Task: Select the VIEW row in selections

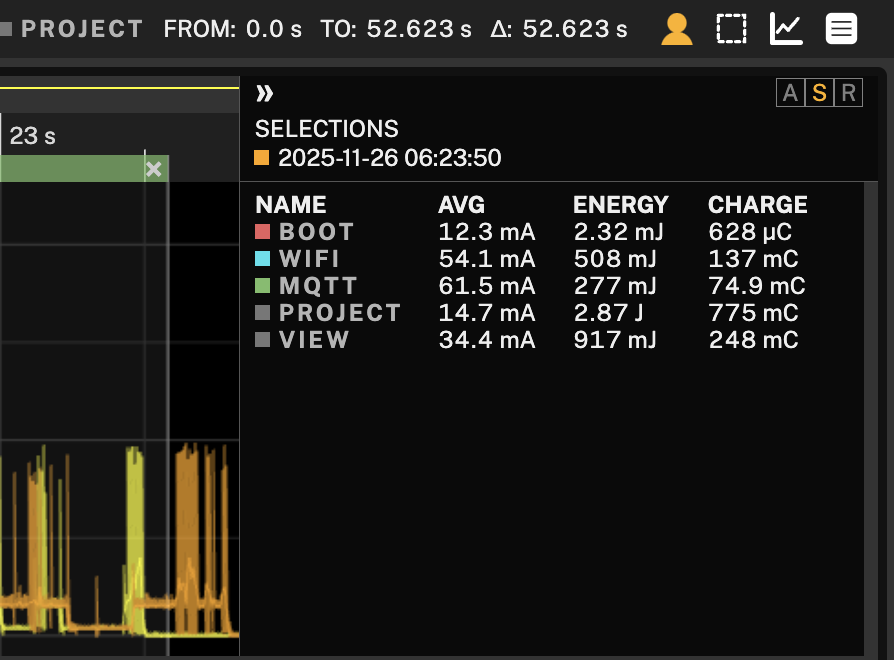Action: point(314,340)
